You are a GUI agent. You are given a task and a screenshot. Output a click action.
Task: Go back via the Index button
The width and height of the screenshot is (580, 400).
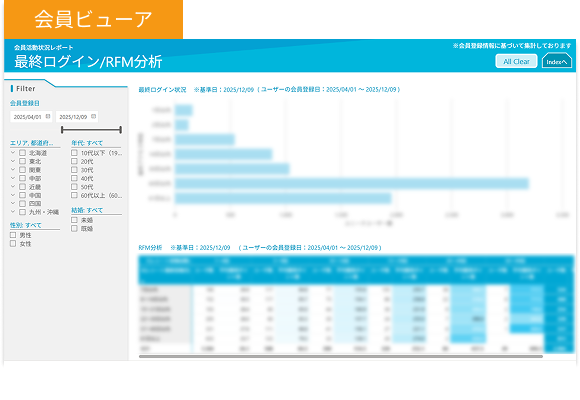tap(557, 61)
